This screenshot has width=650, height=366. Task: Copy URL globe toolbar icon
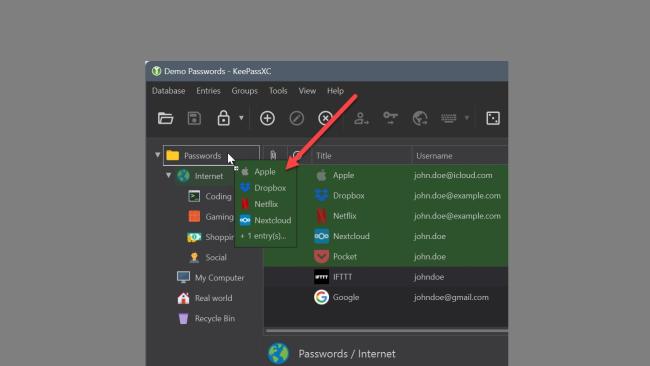(420, 119)
